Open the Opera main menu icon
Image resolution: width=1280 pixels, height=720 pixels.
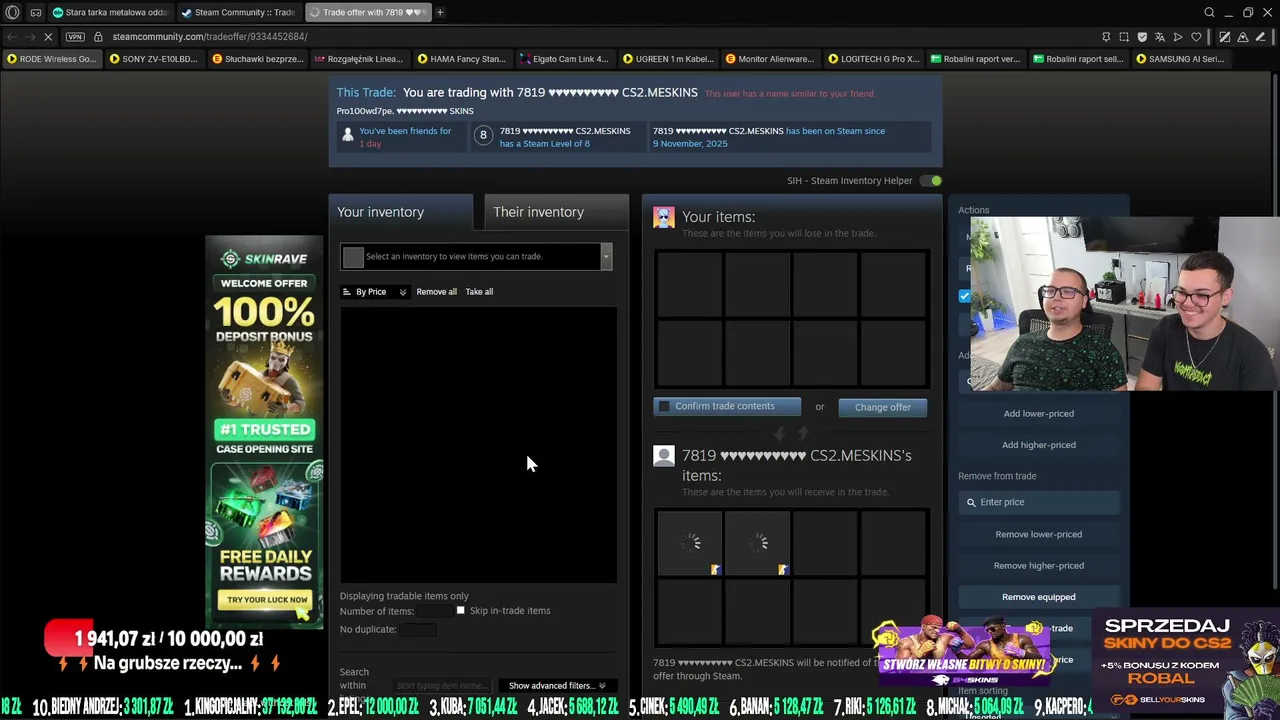13,13
